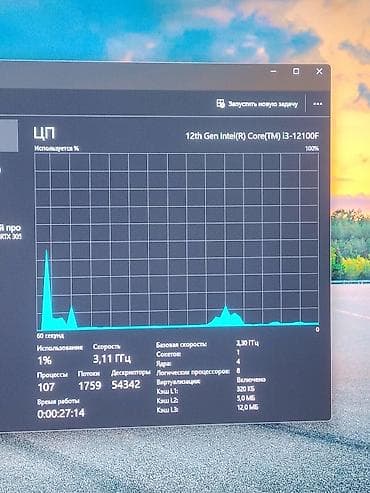The height and width of the screenshot is (493, 370).
Task: Click the 'Использование' label
Action: tap(60, 348)
